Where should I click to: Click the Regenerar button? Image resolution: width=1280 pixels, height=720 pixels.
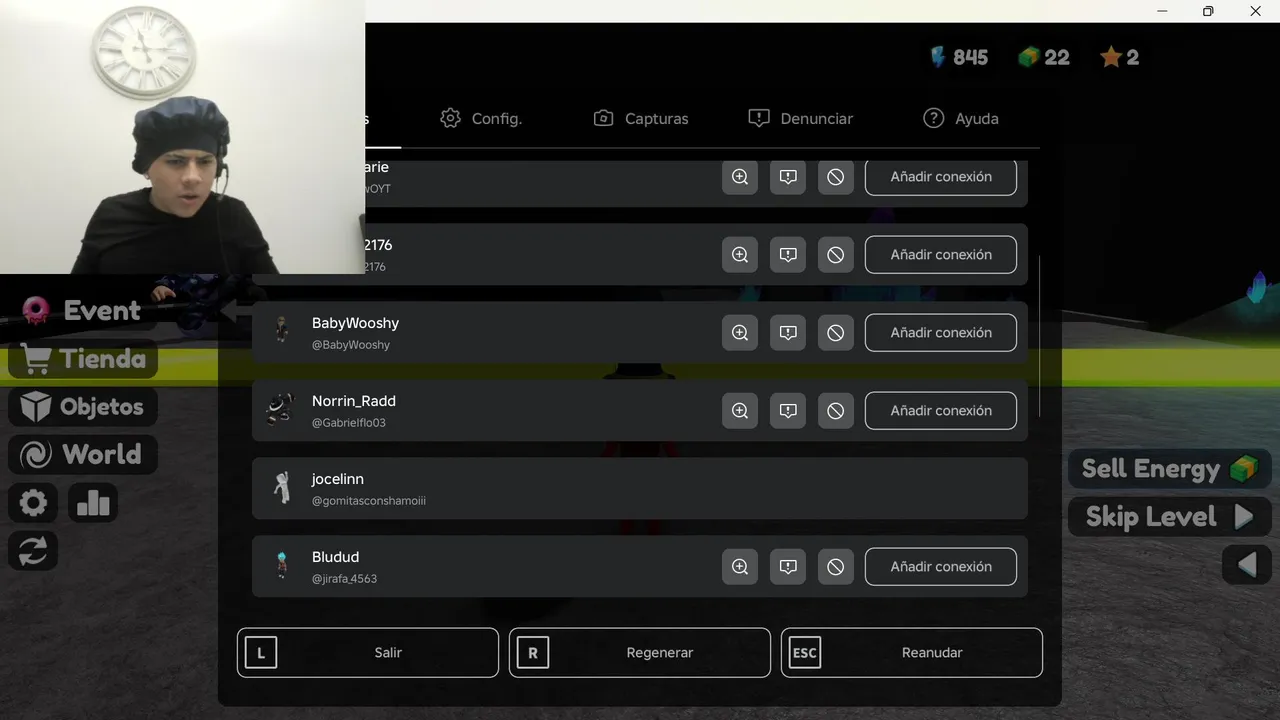point(640,653)
